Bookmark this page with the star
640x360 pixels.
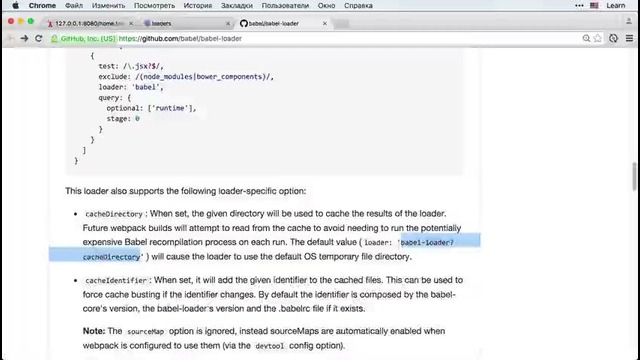click(x=598, y=38)
